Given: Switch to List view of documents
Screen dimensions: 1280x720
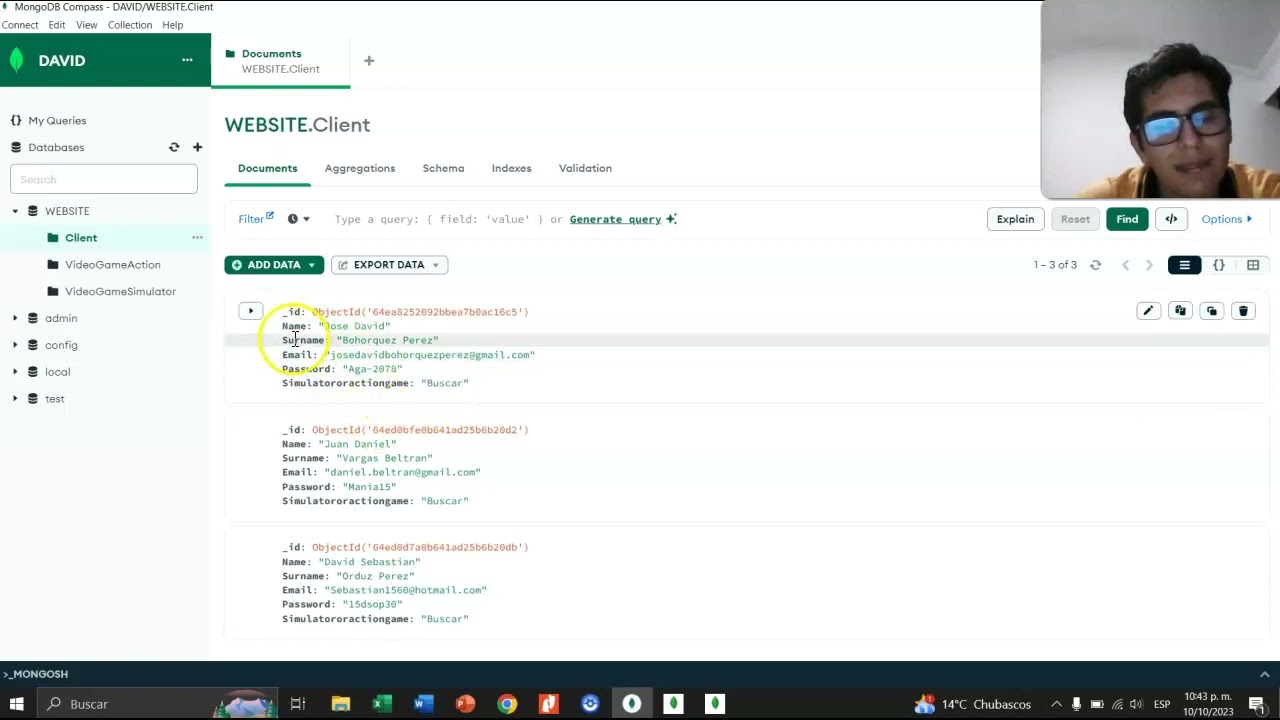Looking at the screenshot, I should point(1185,265).
